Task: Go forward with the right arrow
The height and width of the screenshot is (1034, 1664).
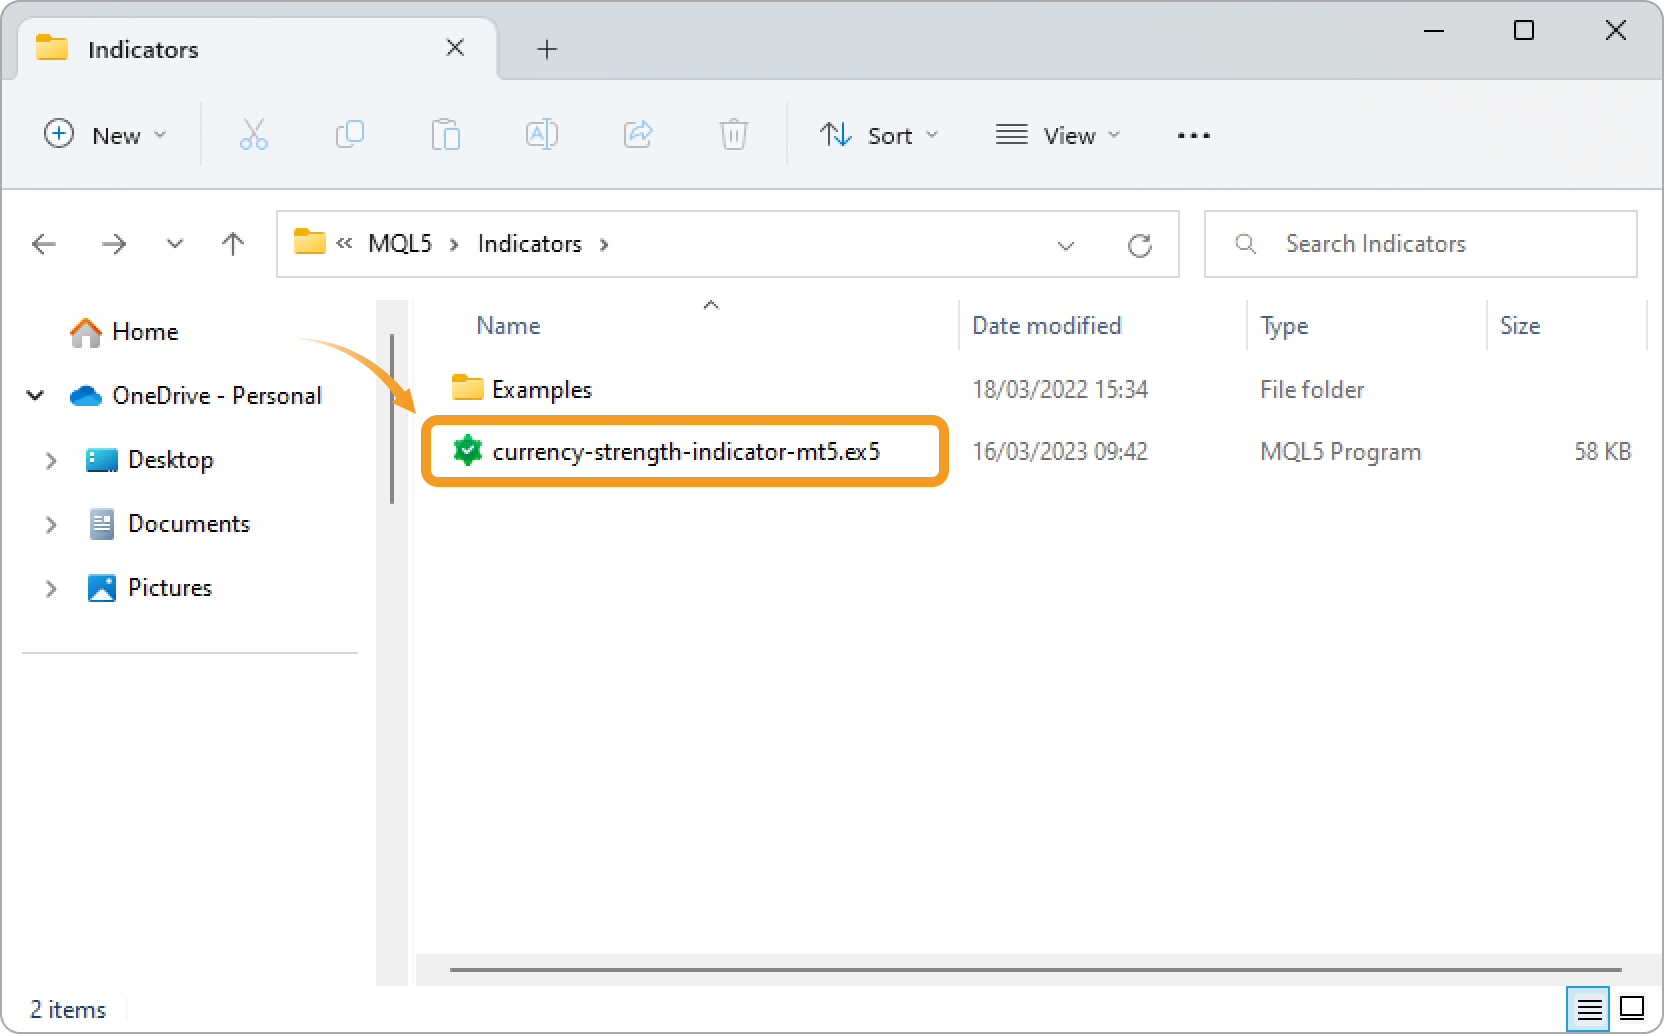Action: [x=114, y=244]
